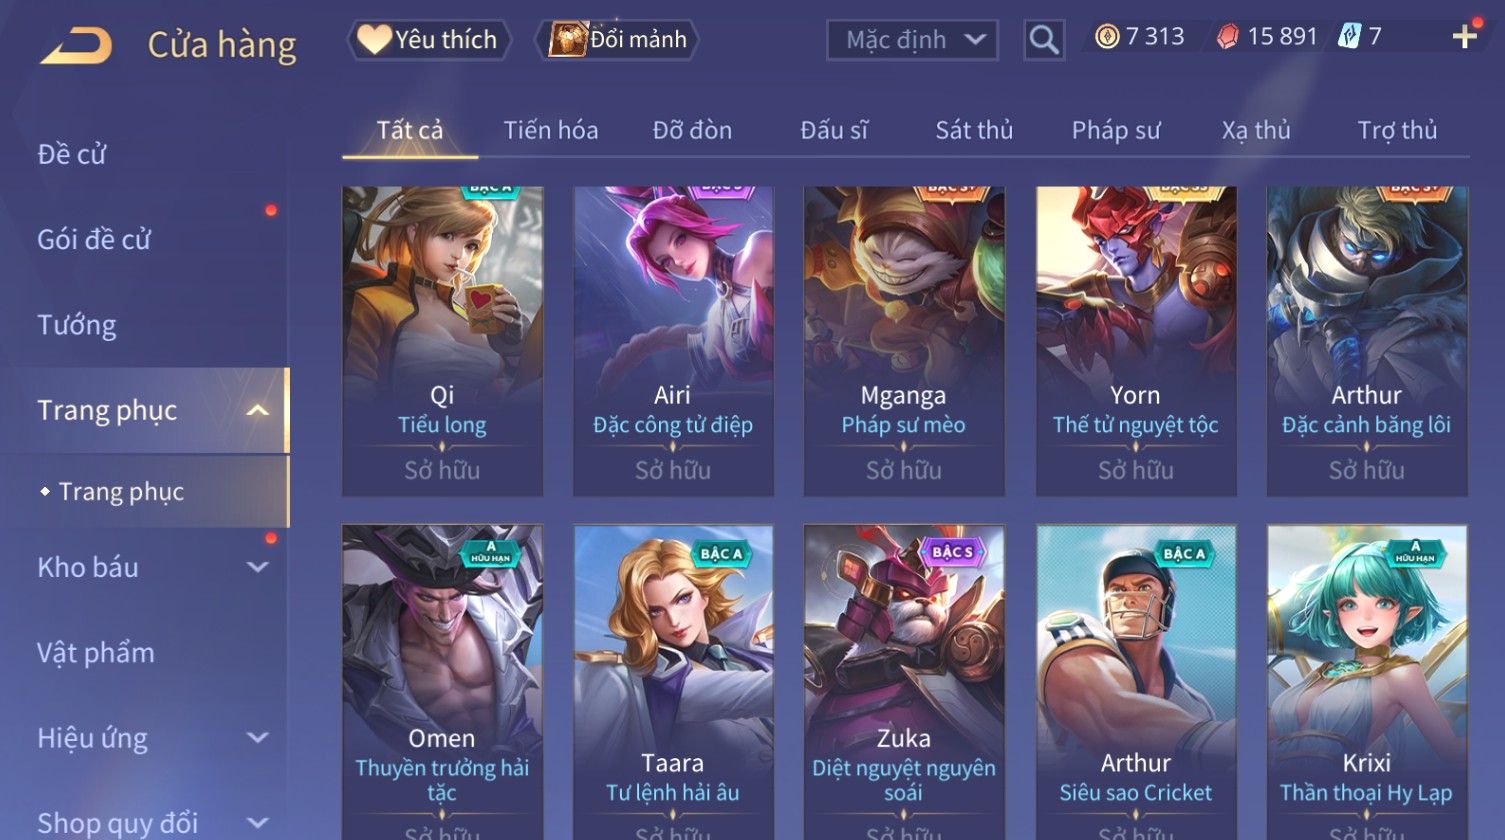This screenshot has height=840, width=1505.
Task: Click the plus icon to add currency
Action: click(x=1464, y=37)
